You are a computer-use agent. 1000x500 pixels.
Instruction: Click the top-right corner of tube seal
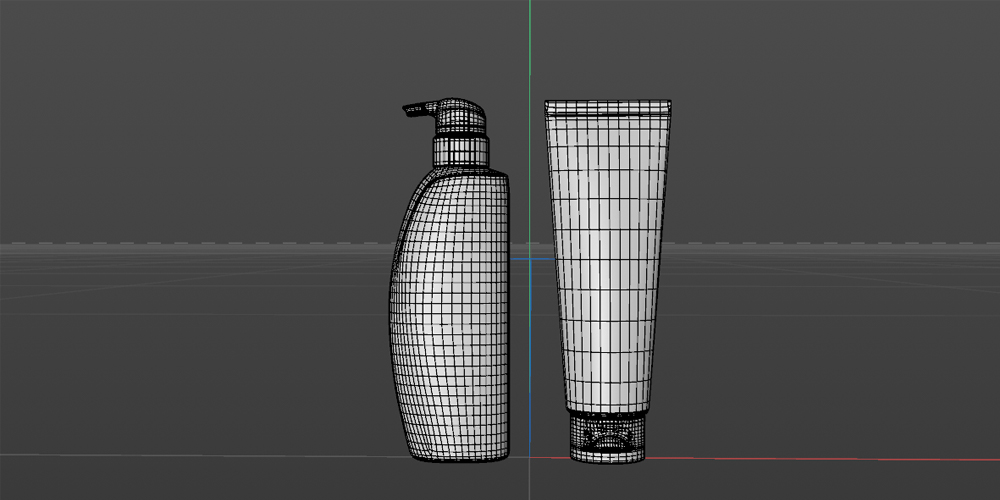668,103
